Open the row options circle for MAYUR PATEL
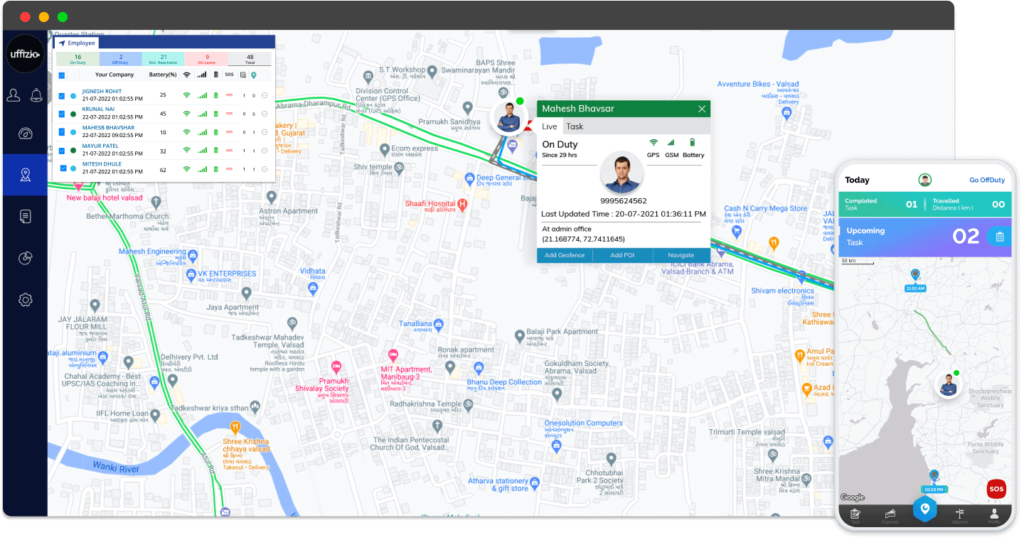This screenshot has height=540, width=1024. (x=264, y=150)
